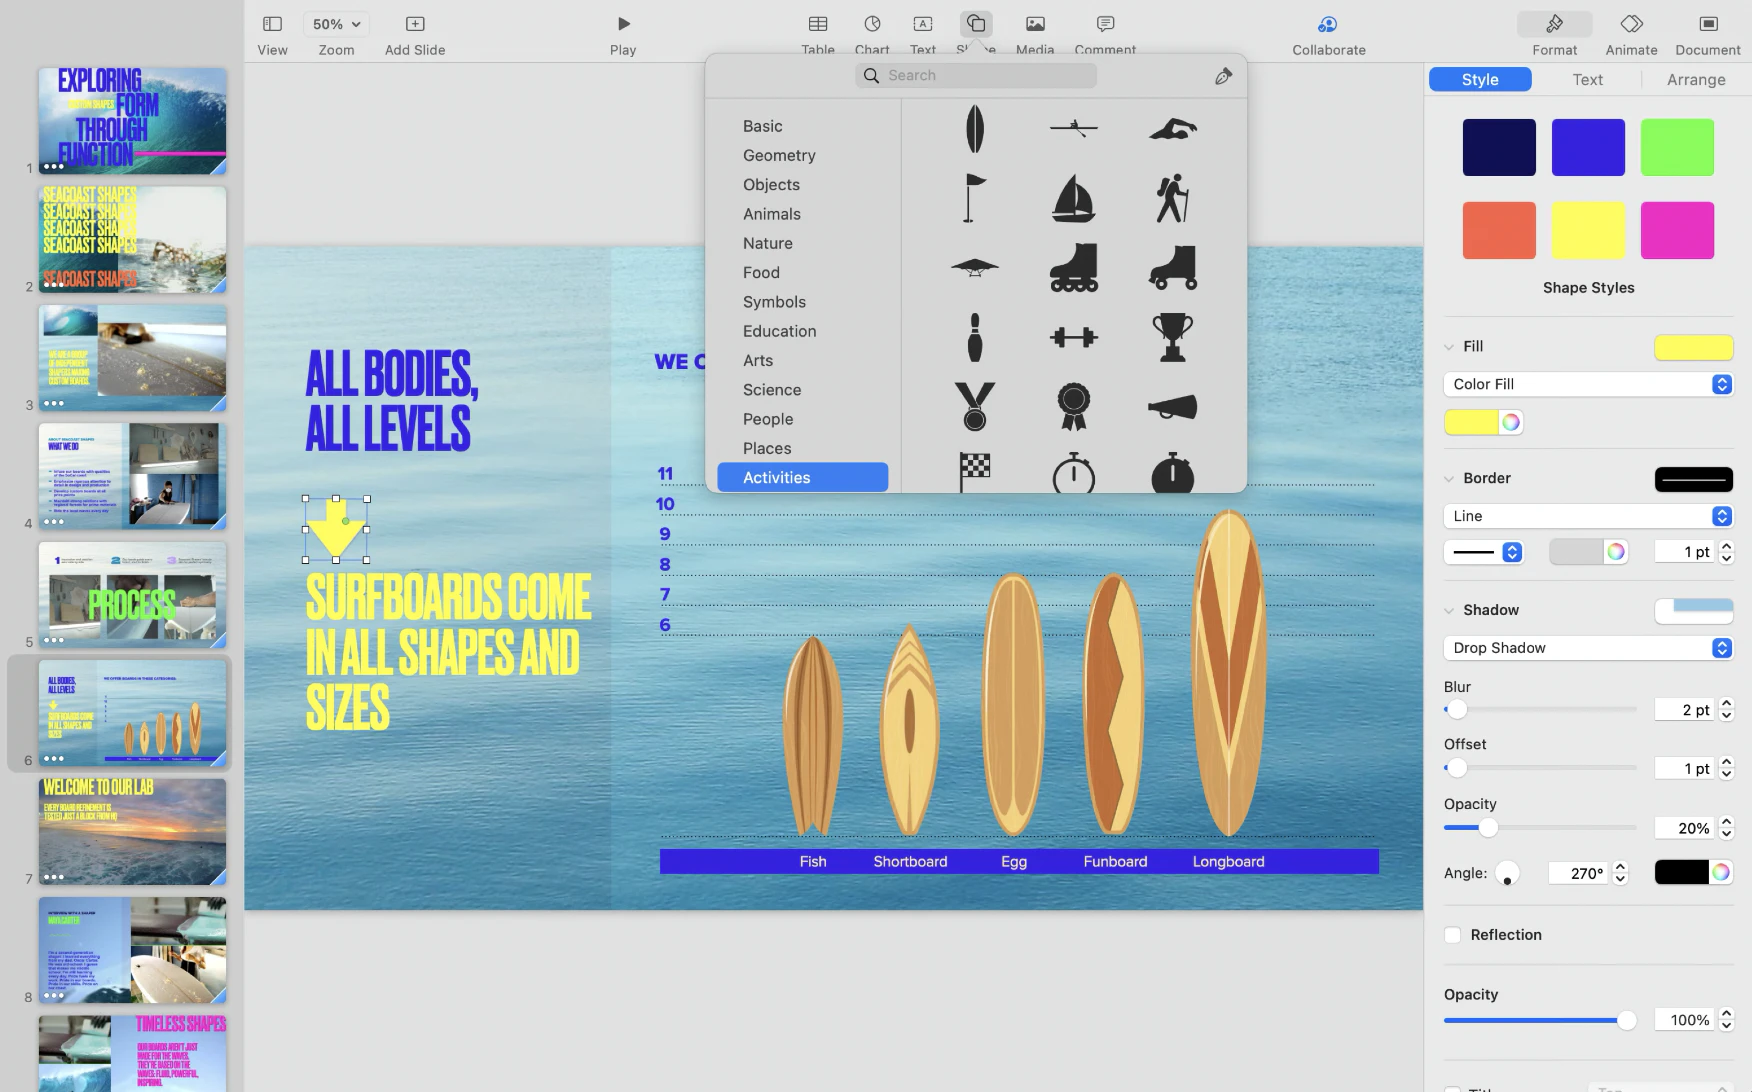Viewport: 1752px width, 1092px height.
Task: Insert the sailboat shape
Action: [x=1073, y=198]
